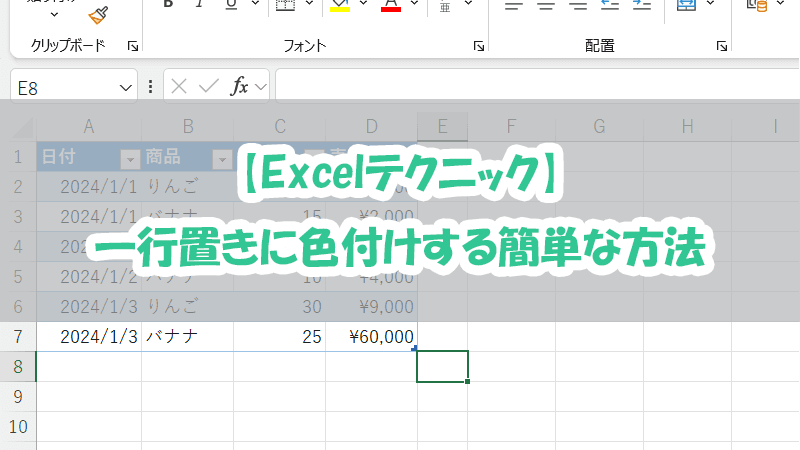Viewport: 800px width, 450px height.
Task: Click the Format Painter brush icon
Action: tap(98, 14)
